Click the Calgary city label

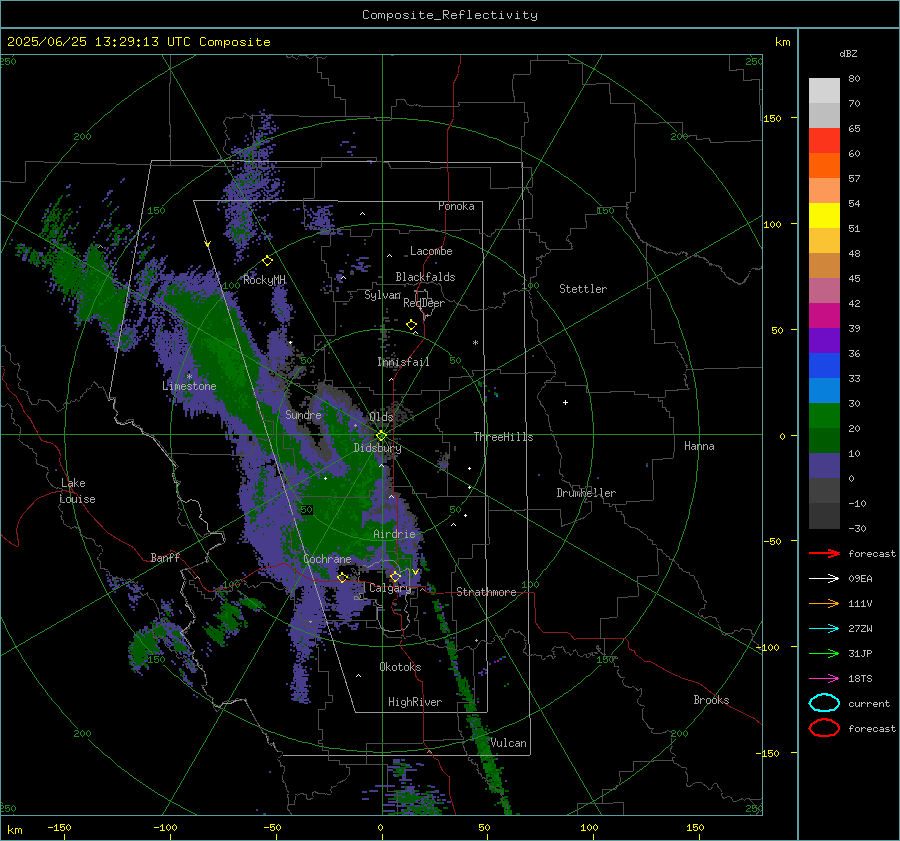coord(390,588)
